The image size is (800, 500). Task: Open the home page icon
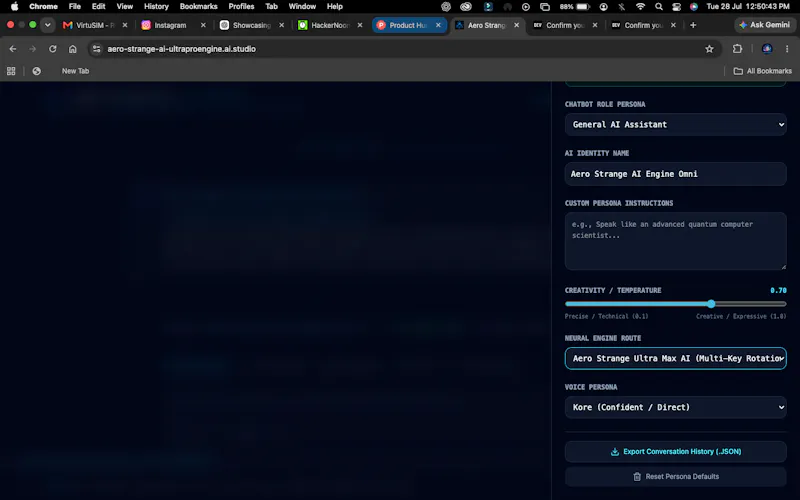[72, 49]
